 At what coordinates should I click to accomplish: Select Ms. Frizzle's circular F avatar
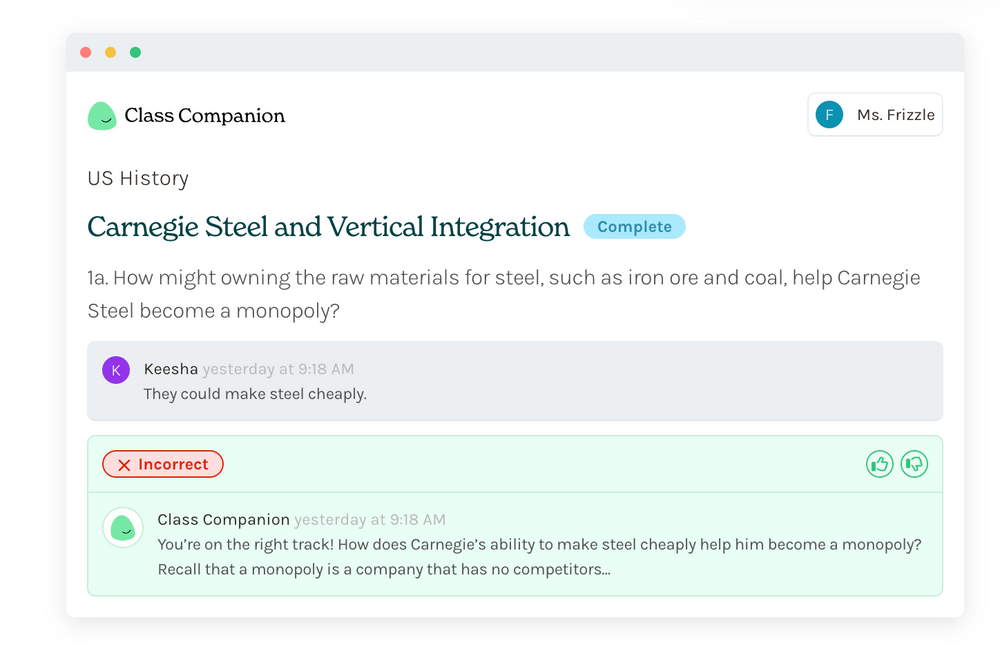pos(828,114)
